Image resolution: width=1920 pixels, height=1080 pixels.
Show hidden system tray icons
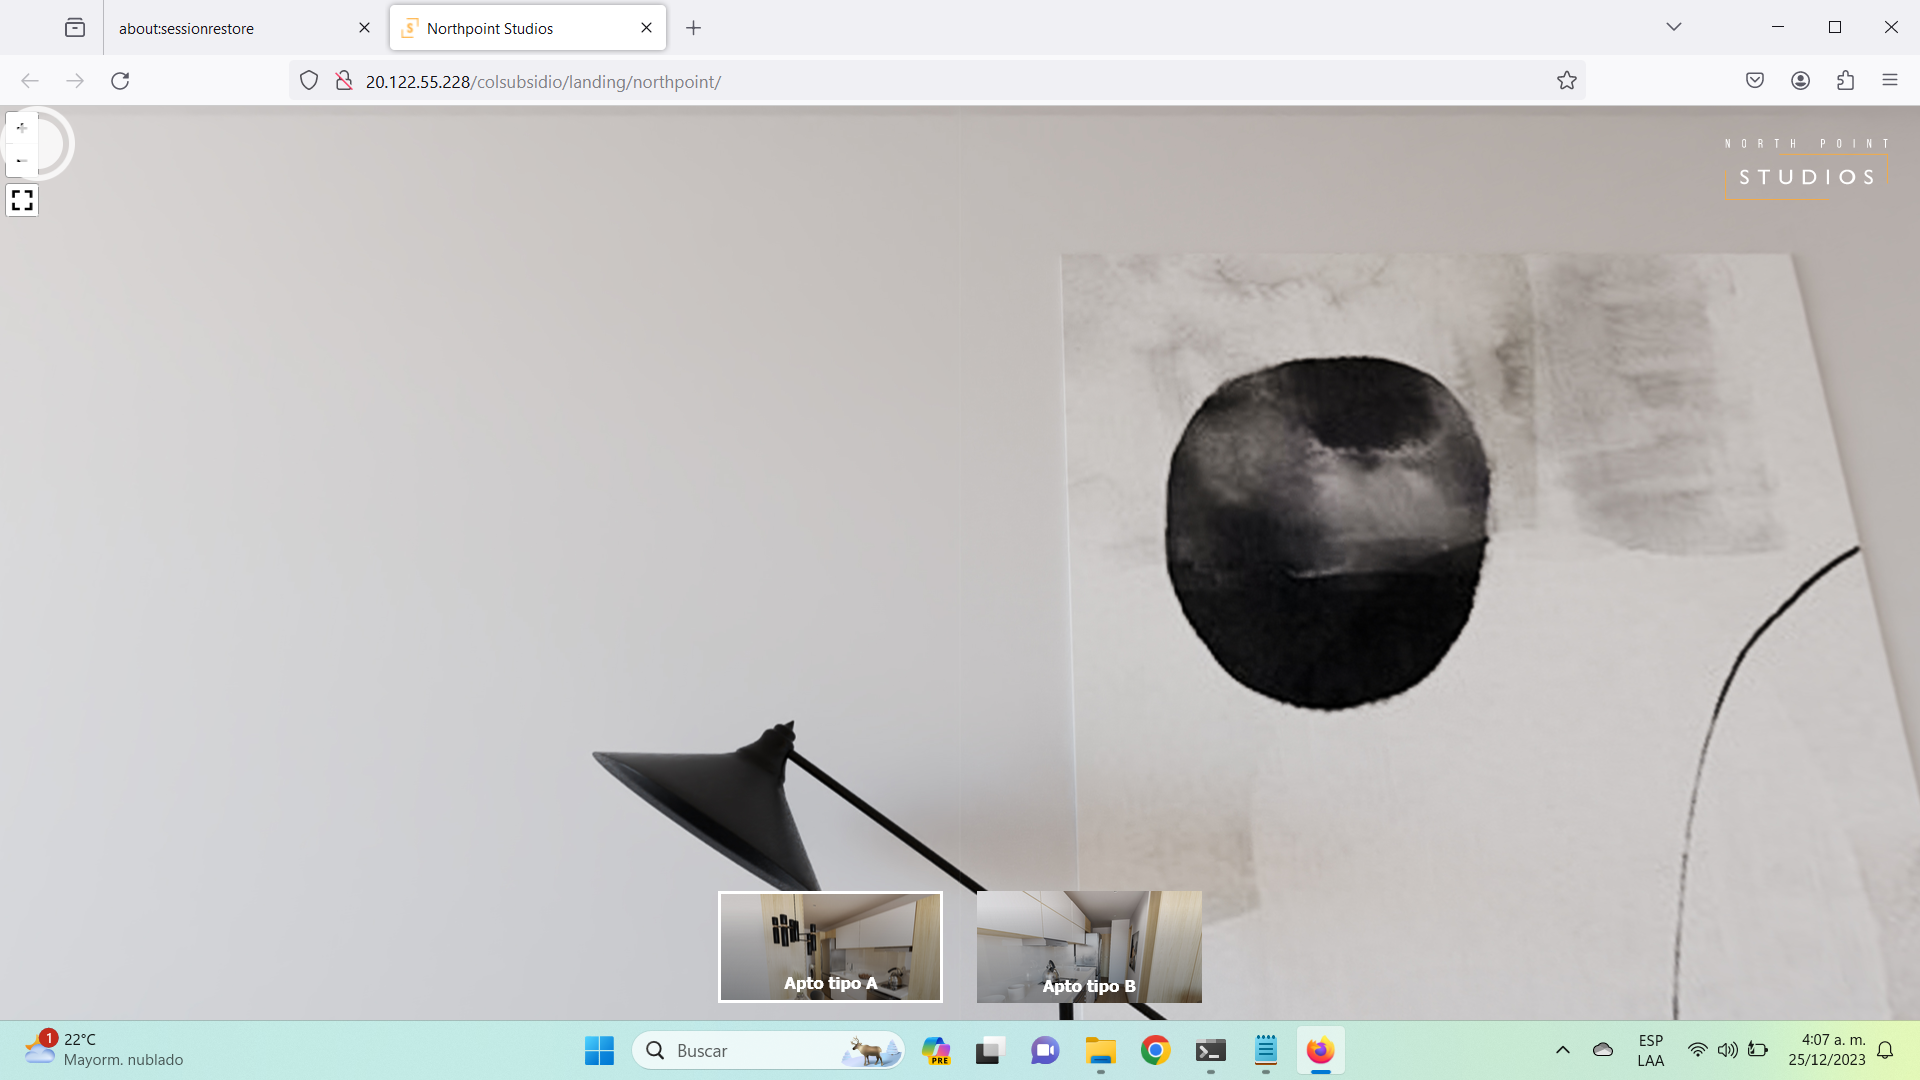click(x=1562, y=1050)
